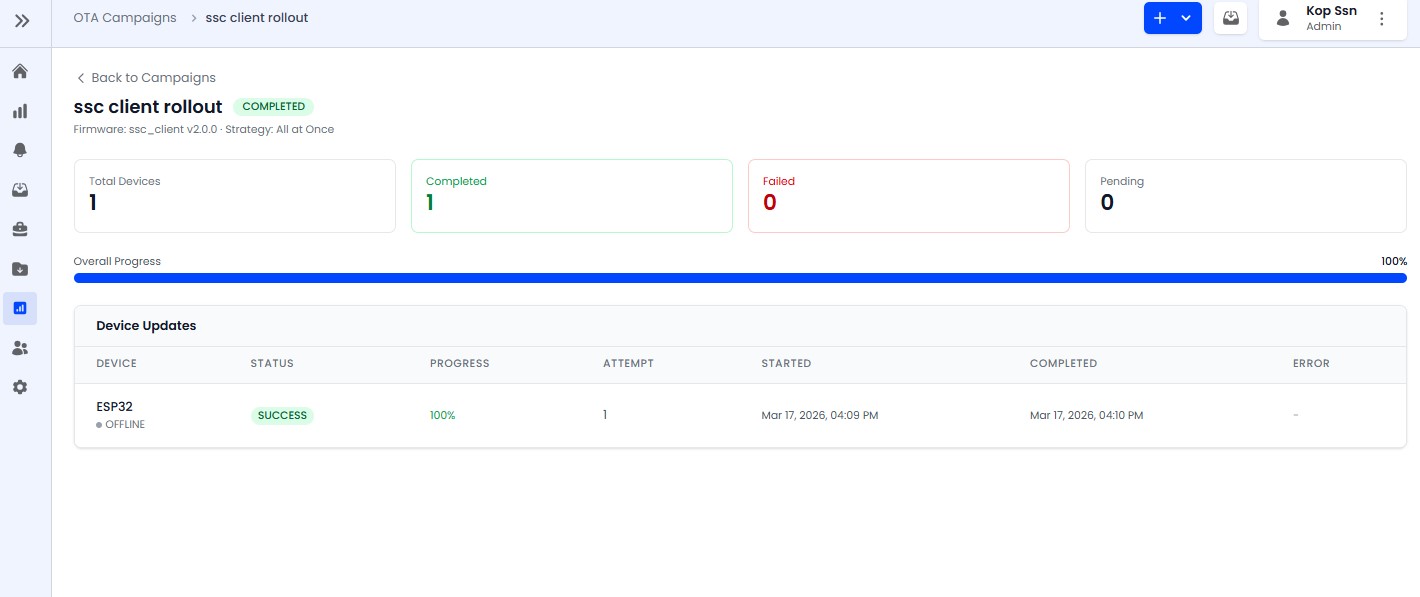1420x597 pixels.
Task: Click the Back to Campaigns link
Action: [x=153, y=77]
